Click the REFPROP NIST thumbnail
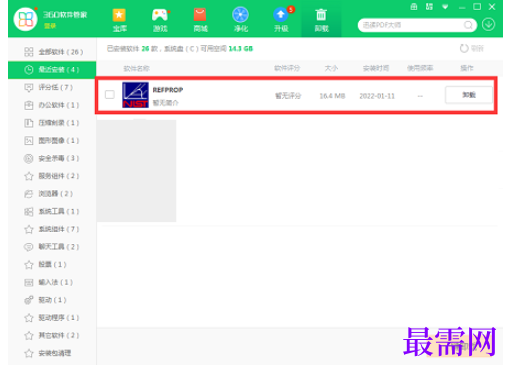Image resolution: width=515 pixels, height=373 pixels. (135, 95)
